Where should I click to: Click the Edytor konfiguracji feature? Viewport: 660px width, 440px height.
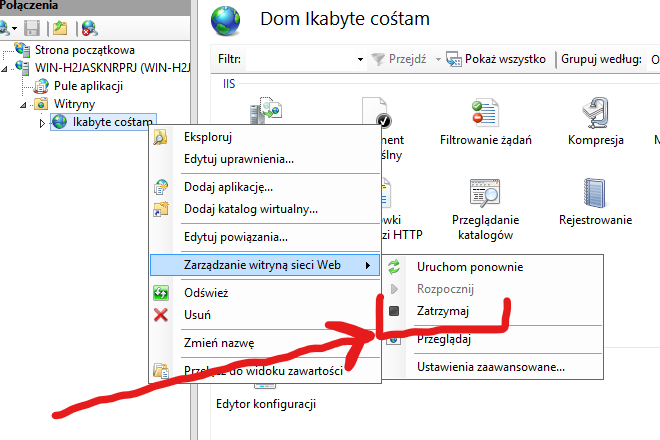pyautogui.click(x=266, y=403)
